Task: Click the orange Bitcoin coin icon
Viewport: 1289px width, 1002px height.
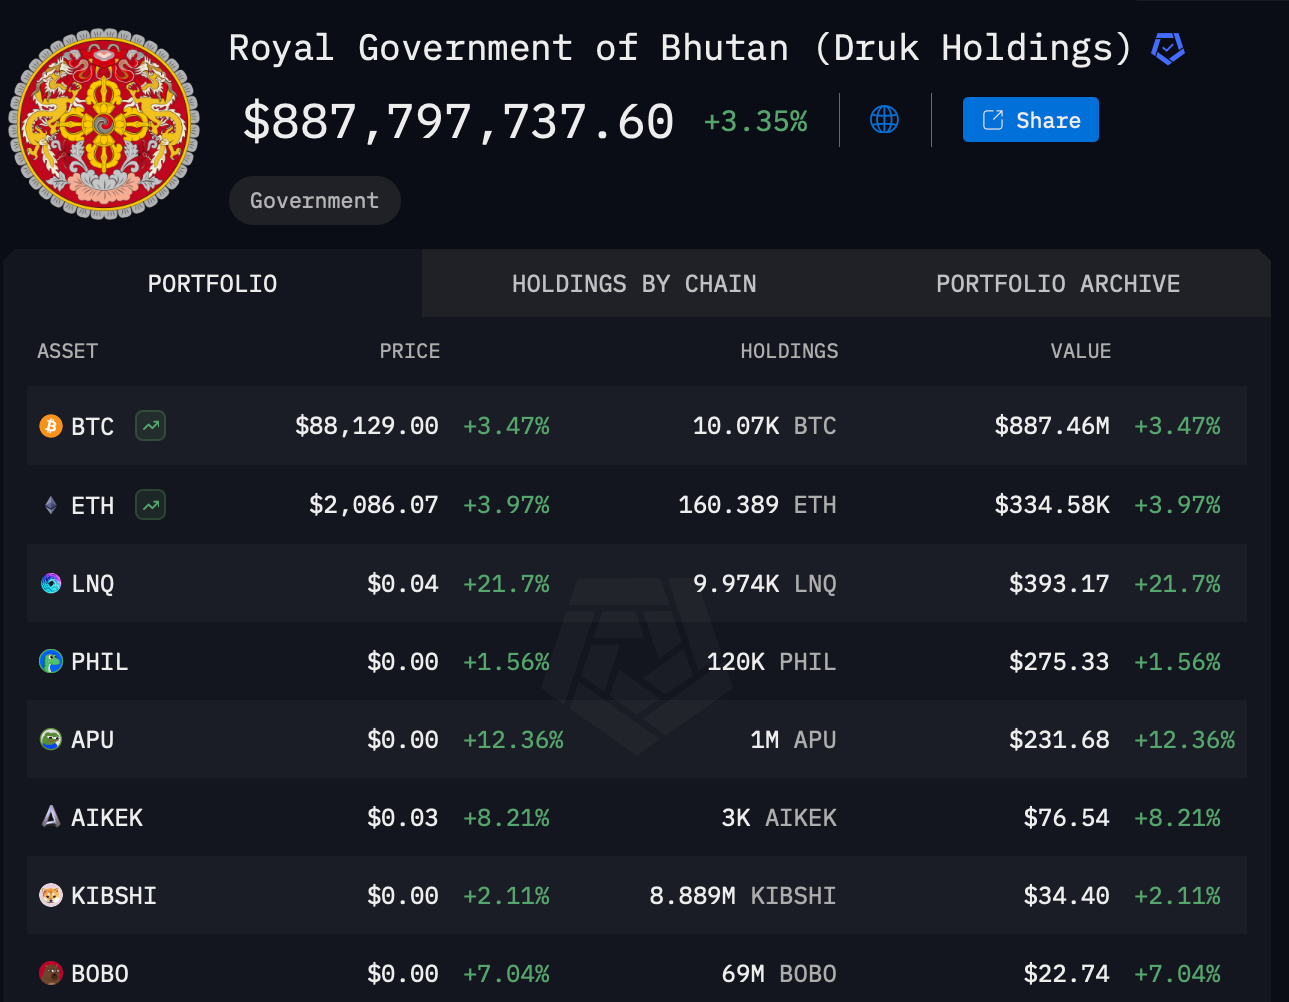Action: click(50, 426)
